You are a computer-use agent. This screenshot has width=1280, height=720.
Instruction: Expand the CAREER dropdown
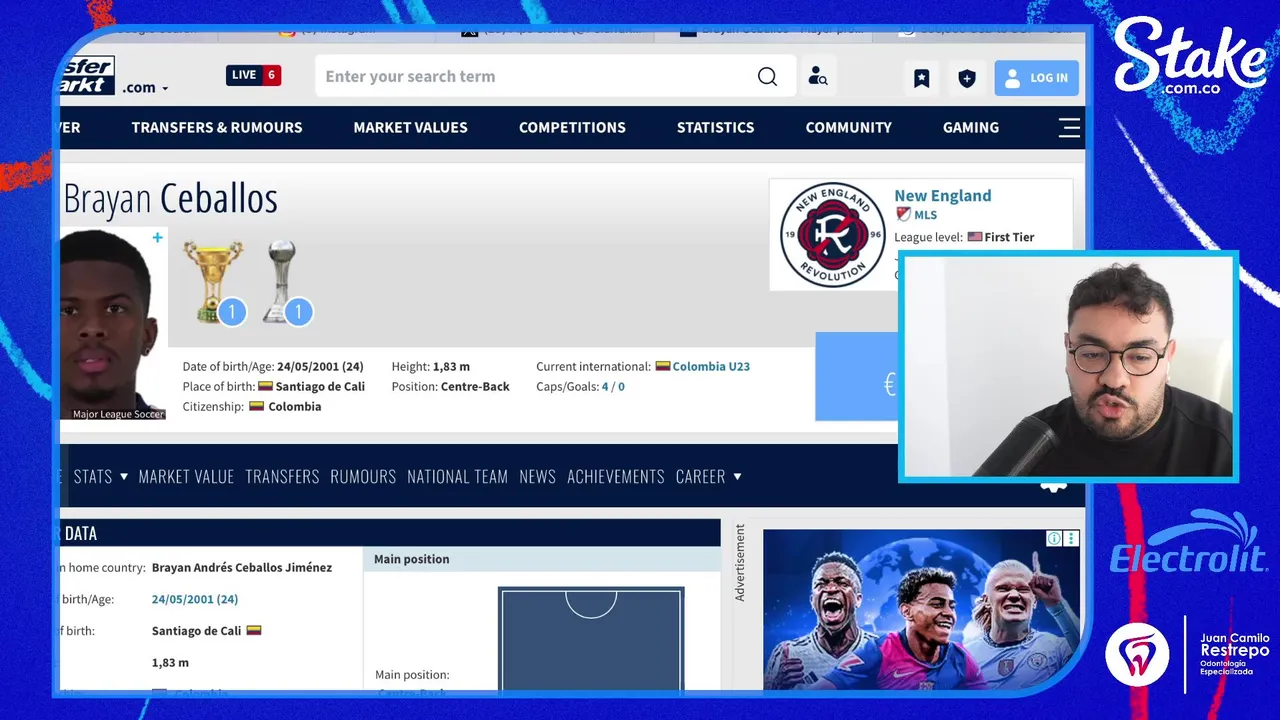tap(708, 477)
